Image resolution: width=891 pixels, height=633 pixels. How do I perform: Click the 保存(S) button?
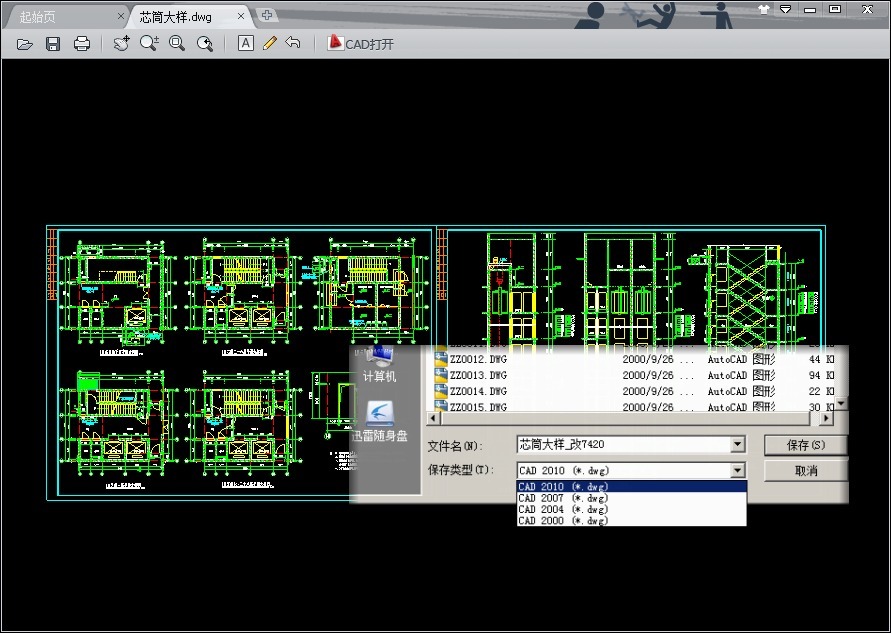[806, 445]
